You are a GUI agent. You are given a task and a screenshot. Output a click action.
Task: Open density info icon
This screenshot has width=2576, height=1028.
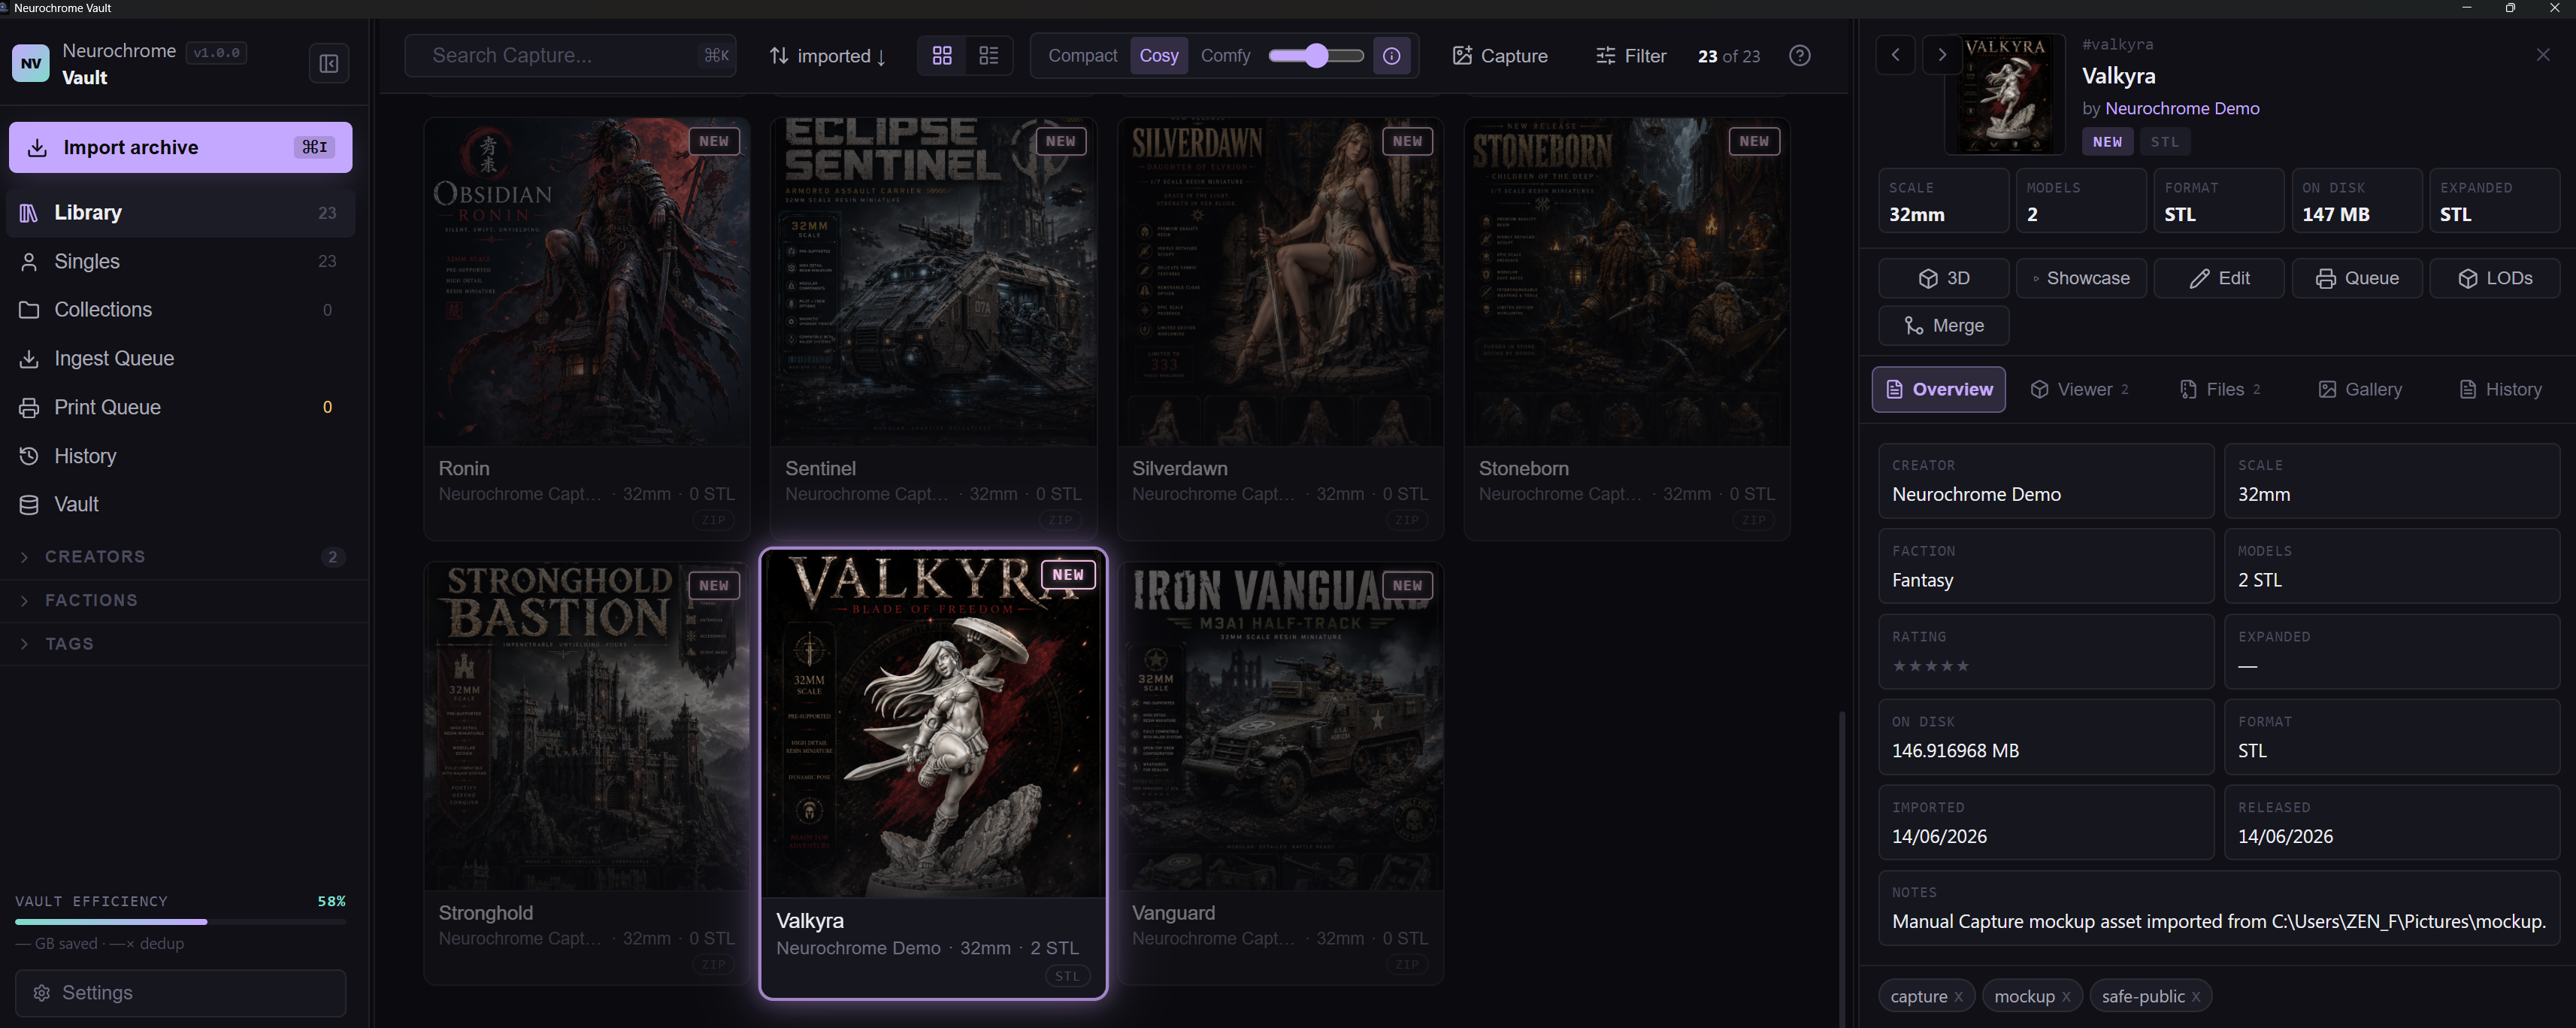[1391, 56]
